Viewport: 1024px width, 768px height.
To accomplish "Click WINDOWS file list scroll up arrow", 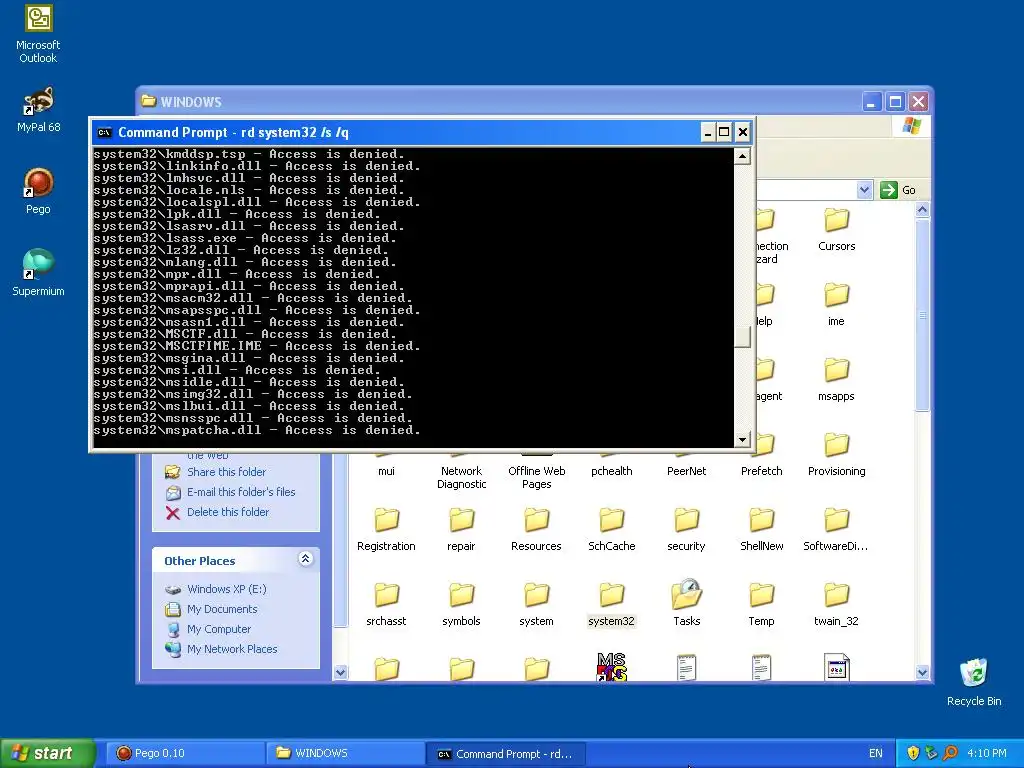I will click(922, 210).
